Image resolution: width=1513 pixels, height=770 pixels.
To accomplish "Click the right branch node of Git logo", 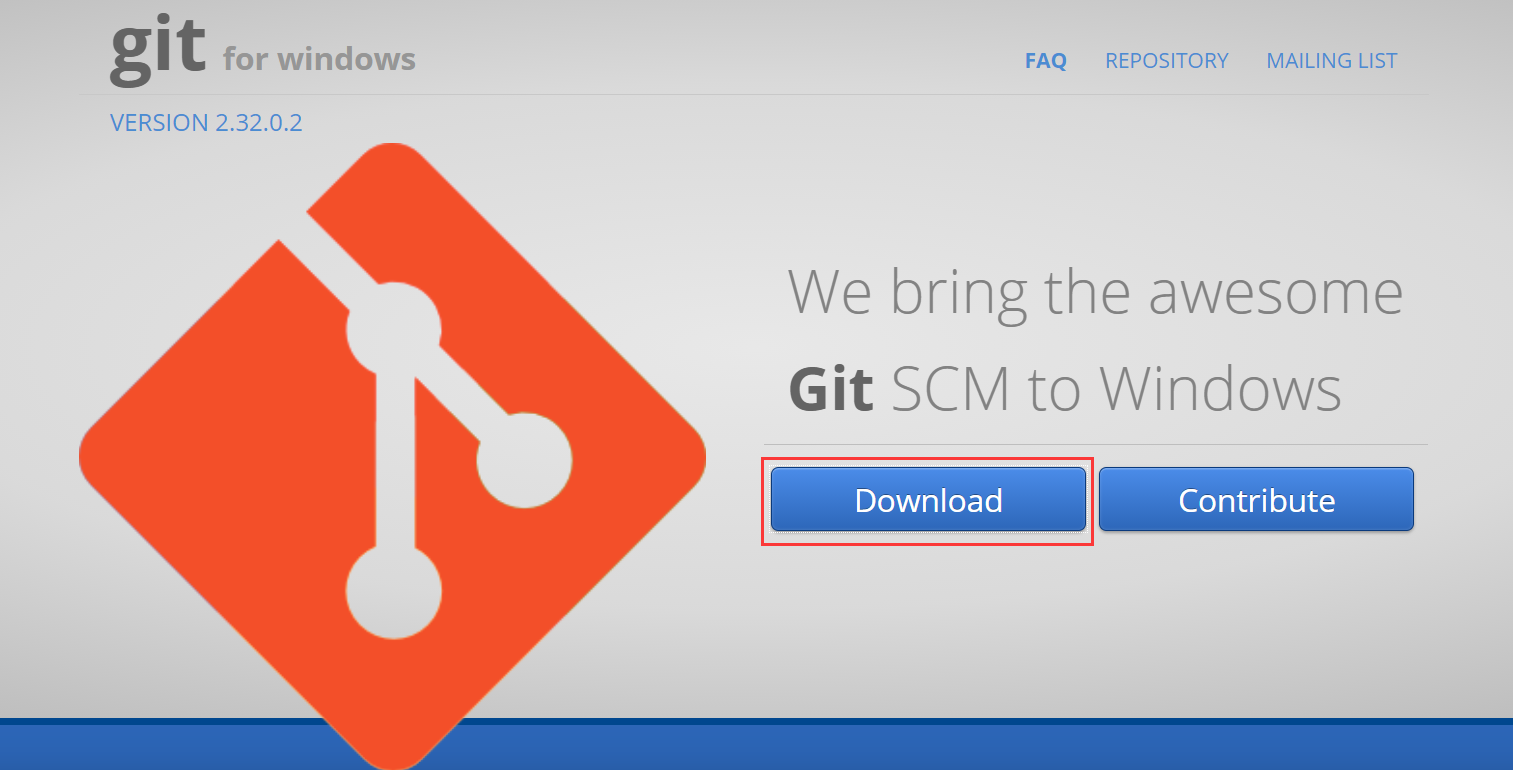I will tap(524, 460).
